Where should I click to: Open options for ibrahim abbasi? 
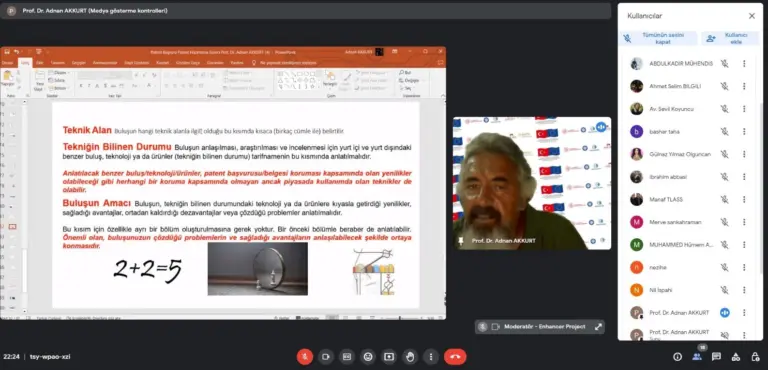[x=744, y=177]
